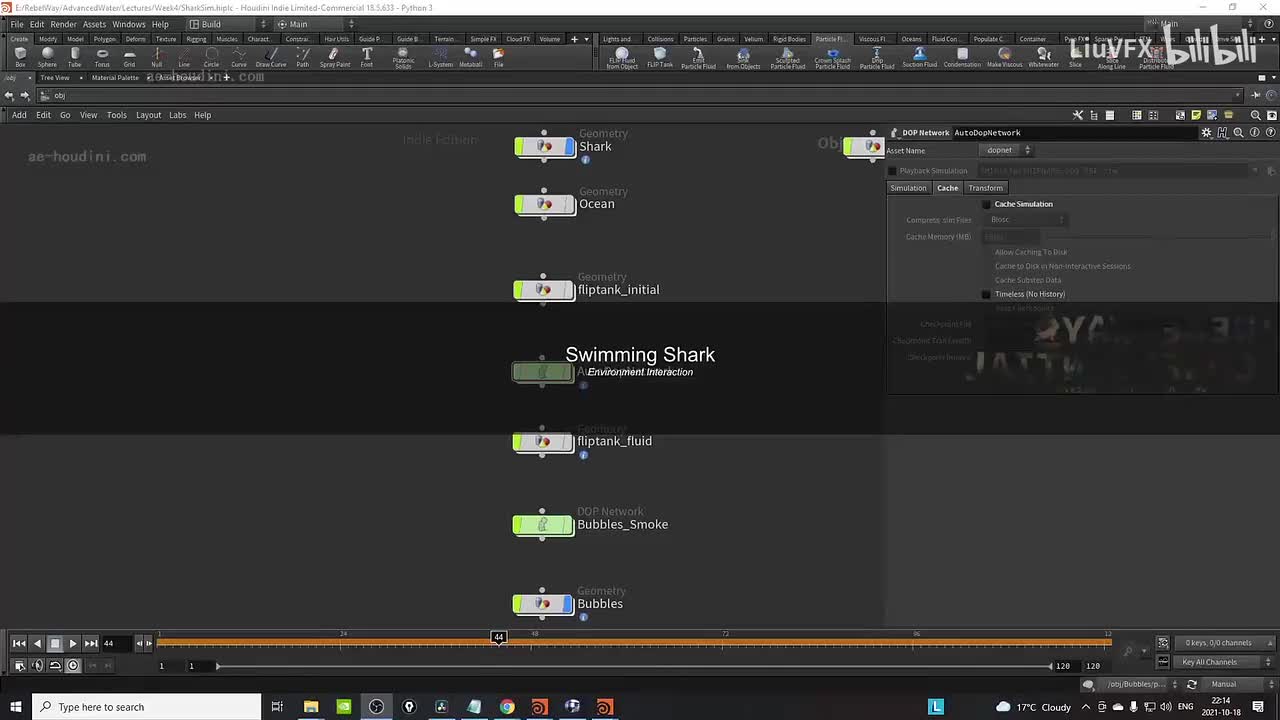Click the Windows Start button

tap(15, 707)
